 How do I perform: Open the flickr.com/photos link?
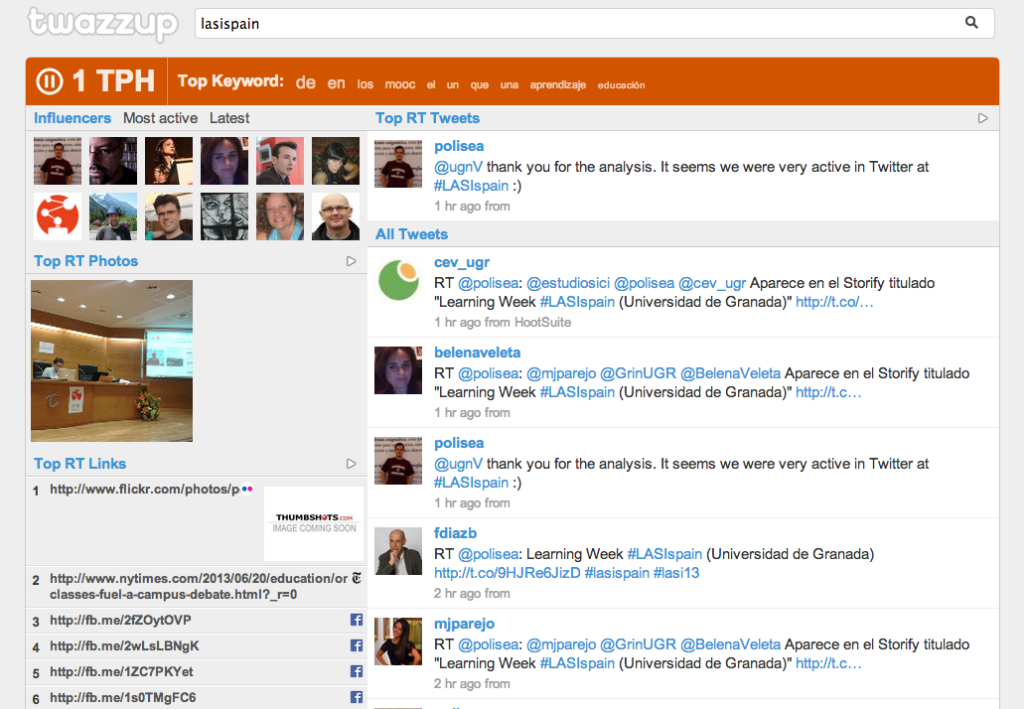(x=144, y=489)
